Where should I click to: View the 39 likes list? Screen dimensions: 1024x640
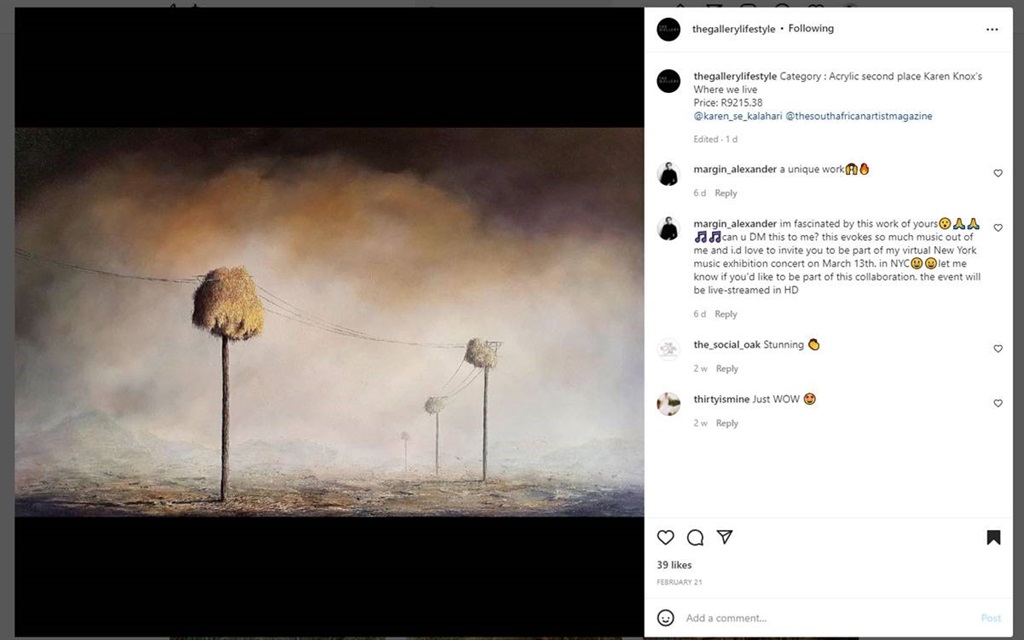[674, 565]
